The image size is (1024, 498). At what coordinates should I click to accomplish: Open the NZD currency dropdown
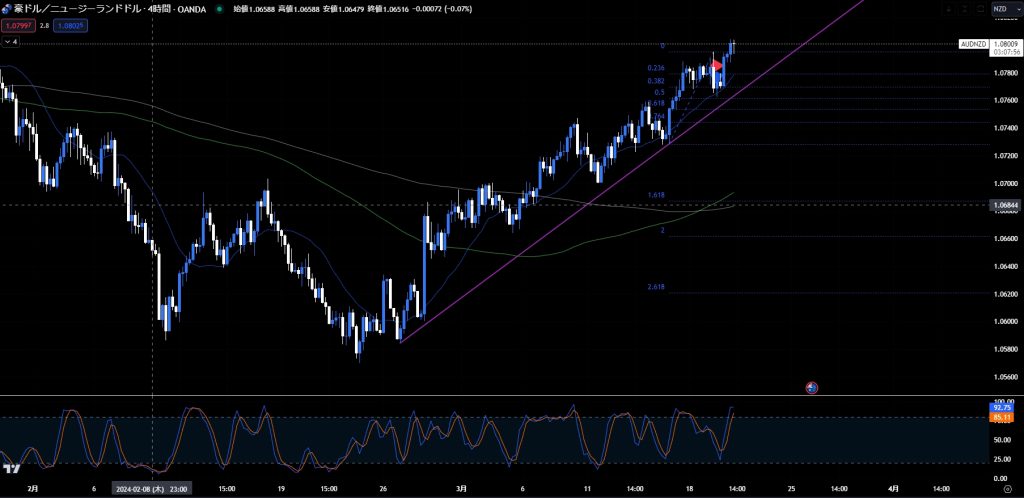tap(1004, 9)
